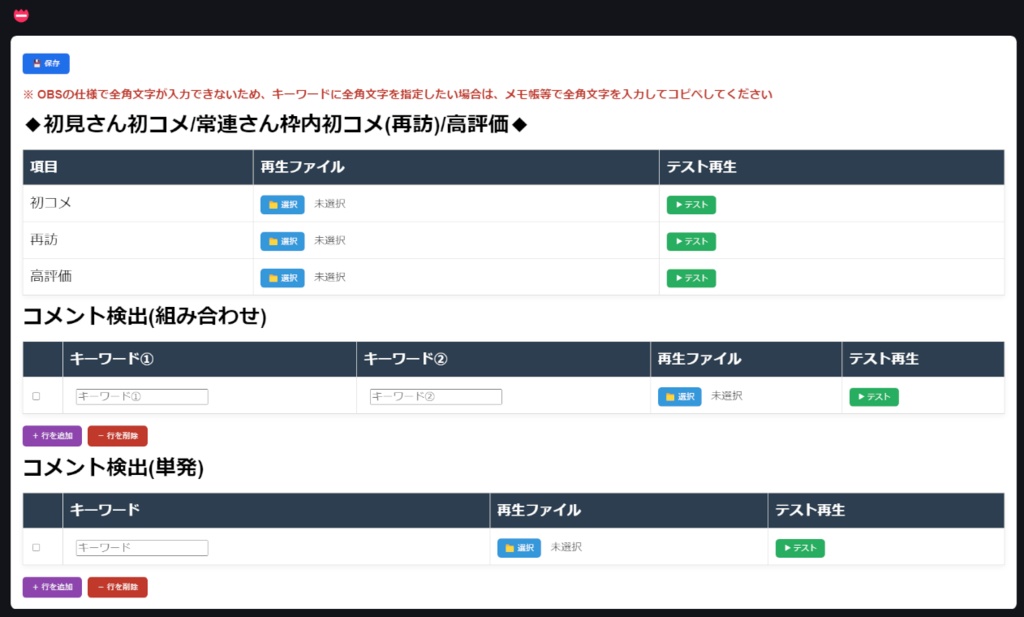The width and height of the screenshot is (1024, 617).
Task: Test the 高評価 sound playback
Action: [x=691, y=277]
